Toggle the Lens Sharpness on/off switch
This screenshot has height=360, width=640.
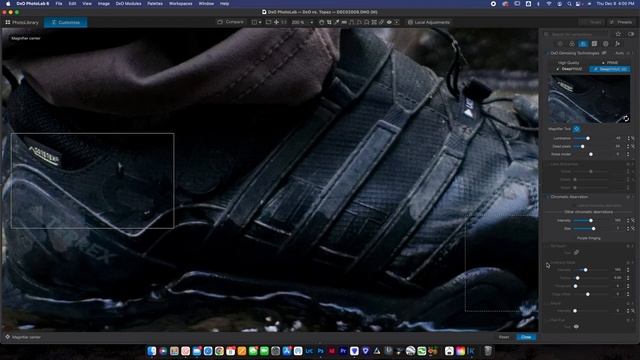629,164
